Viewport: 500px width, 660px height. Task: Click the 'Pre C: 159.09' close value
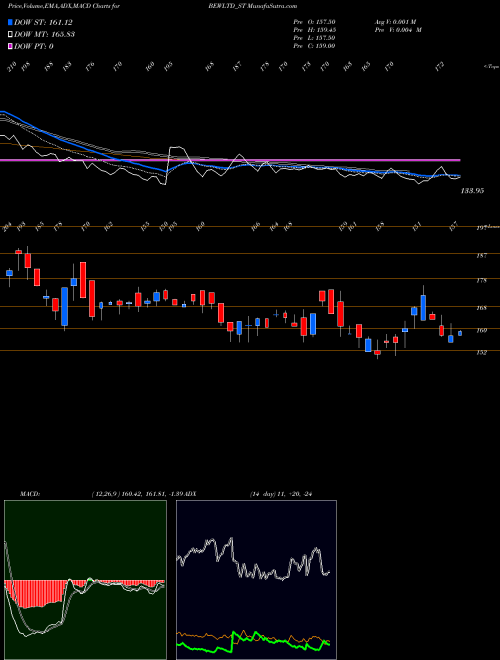tap(314, 46)
